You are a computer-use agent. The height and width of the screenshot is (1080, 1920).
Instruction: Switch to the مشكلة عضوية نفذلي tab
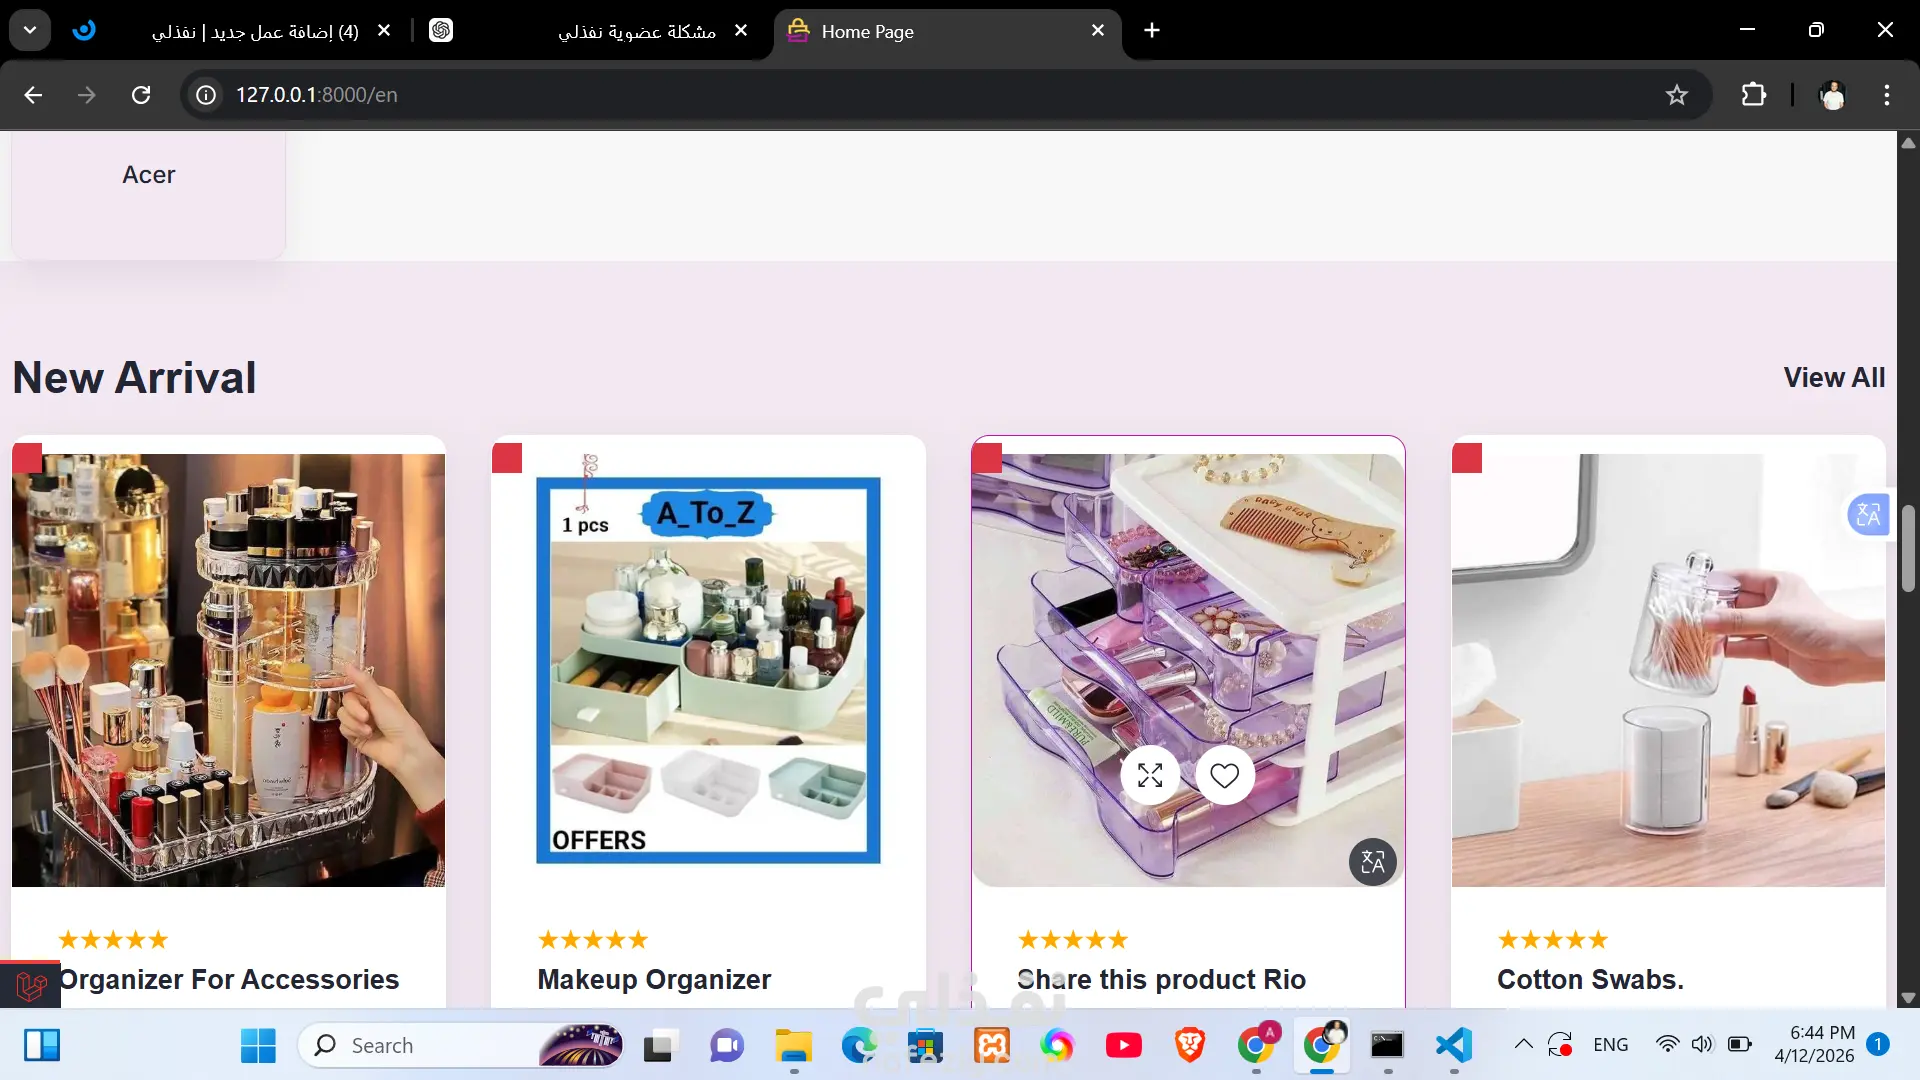pos(636,32)
